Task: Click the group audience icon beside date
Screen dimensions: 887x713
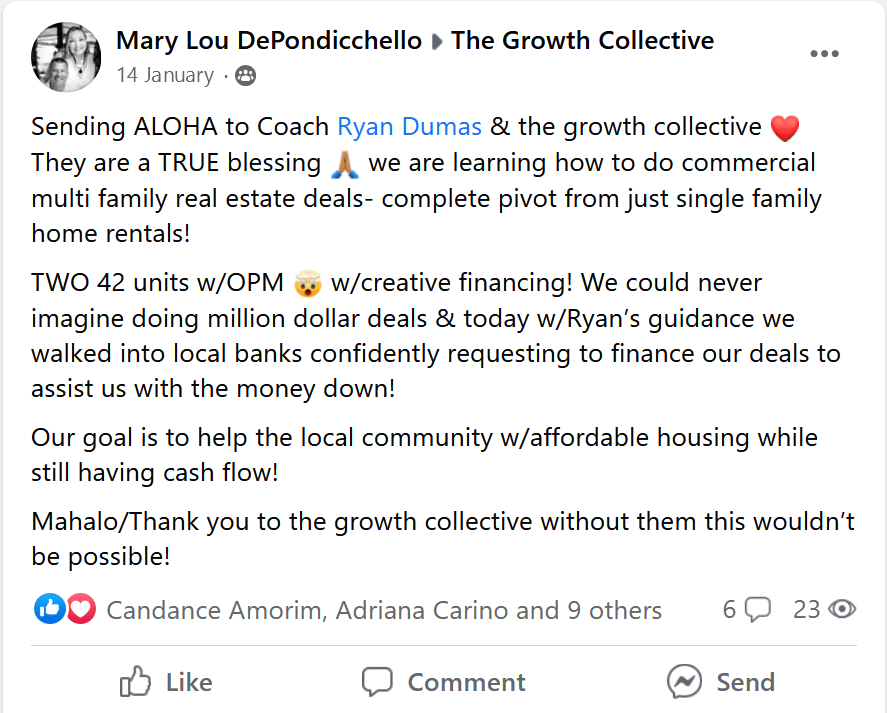Action: [x=246, y=75]
